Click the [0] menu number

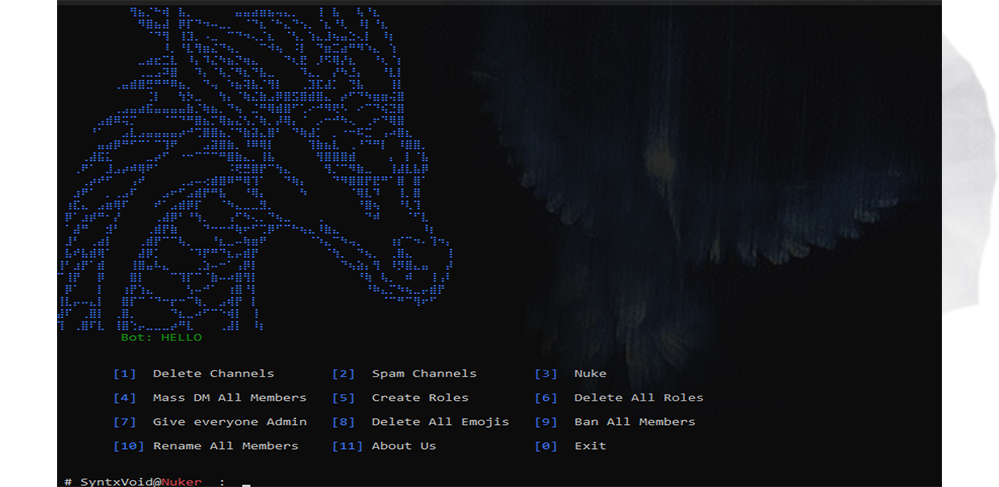coord(546,447)
